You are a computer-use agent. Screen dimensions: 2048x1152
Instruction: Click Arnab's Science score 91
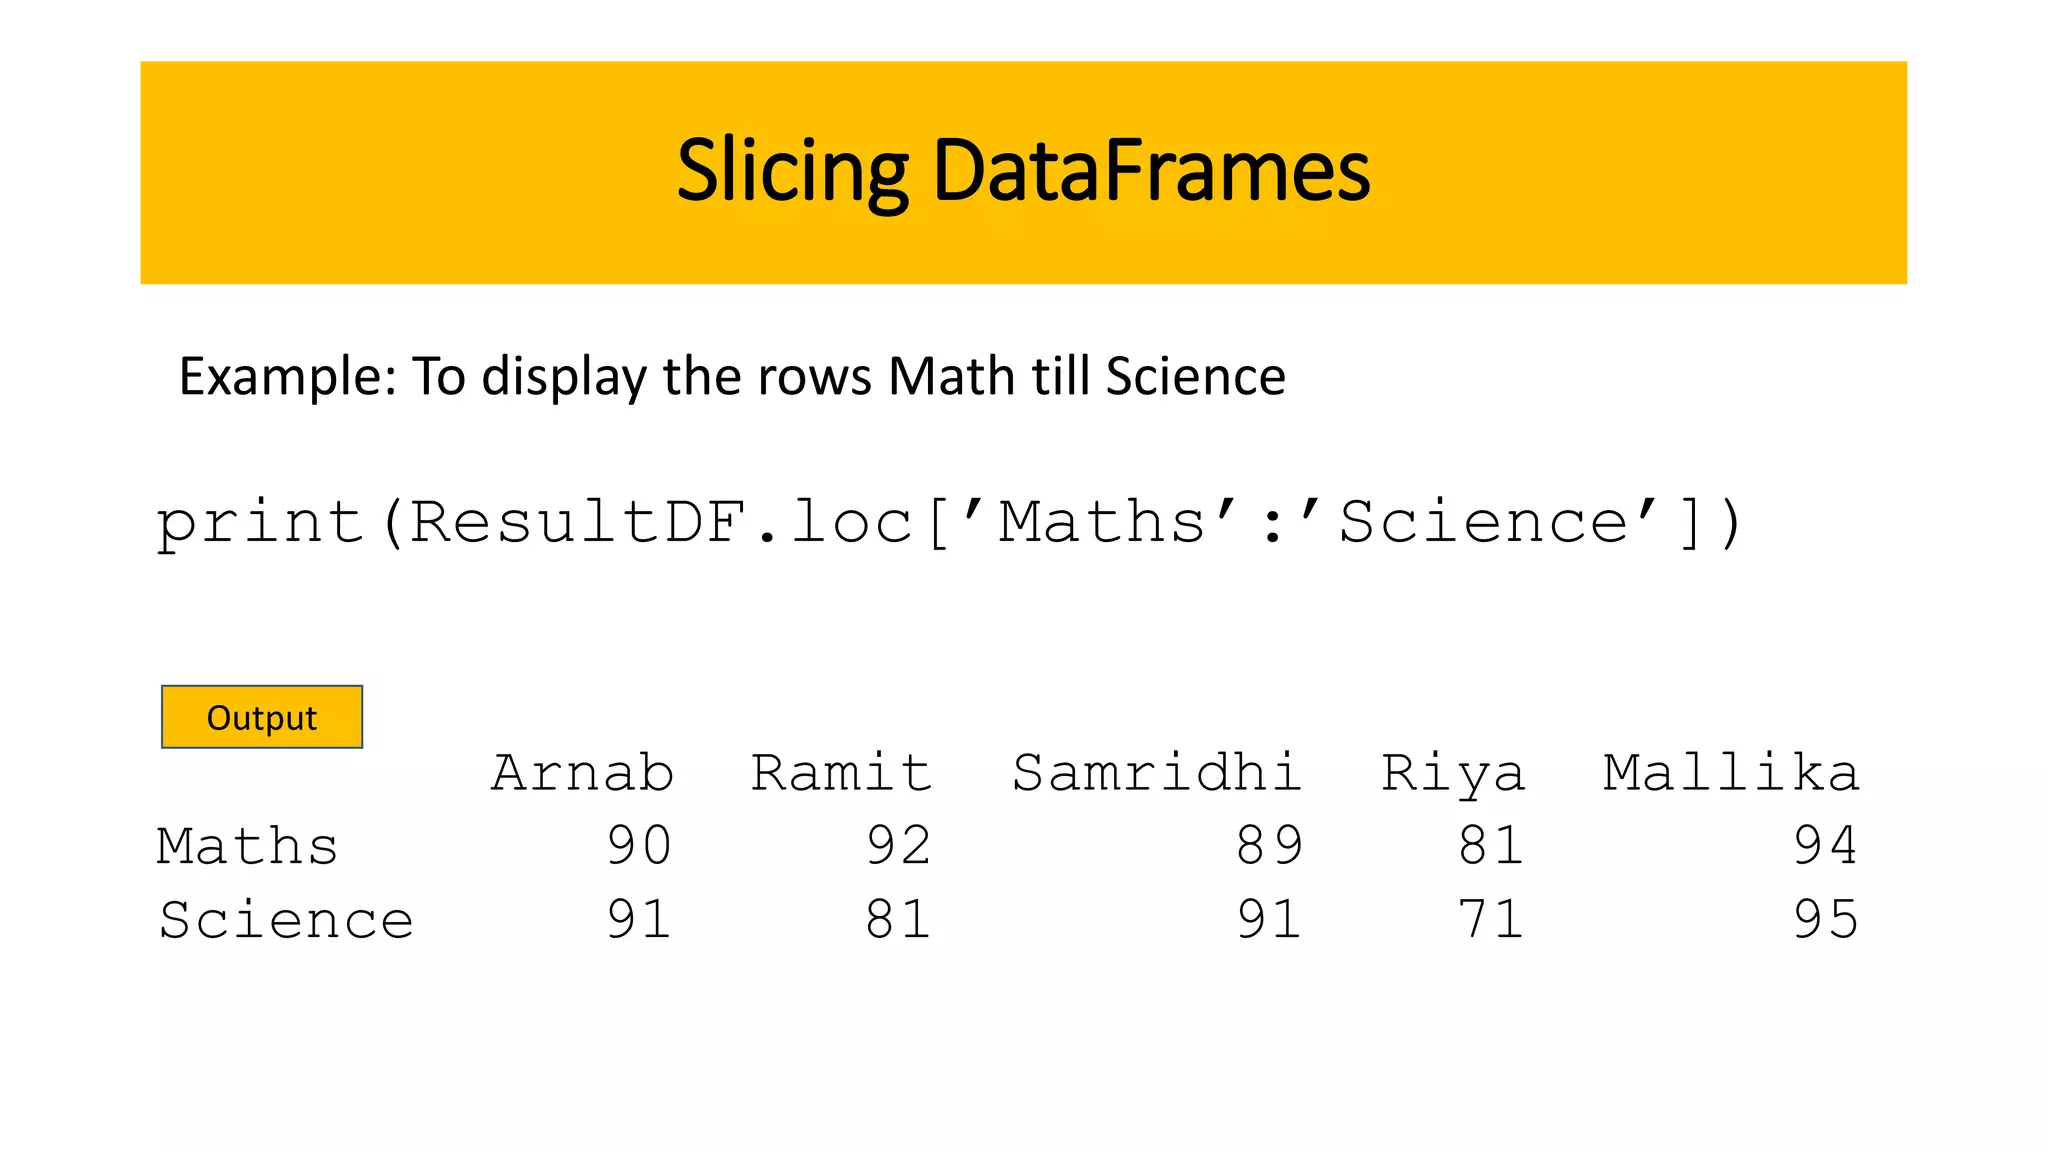(x=639, y=920)
